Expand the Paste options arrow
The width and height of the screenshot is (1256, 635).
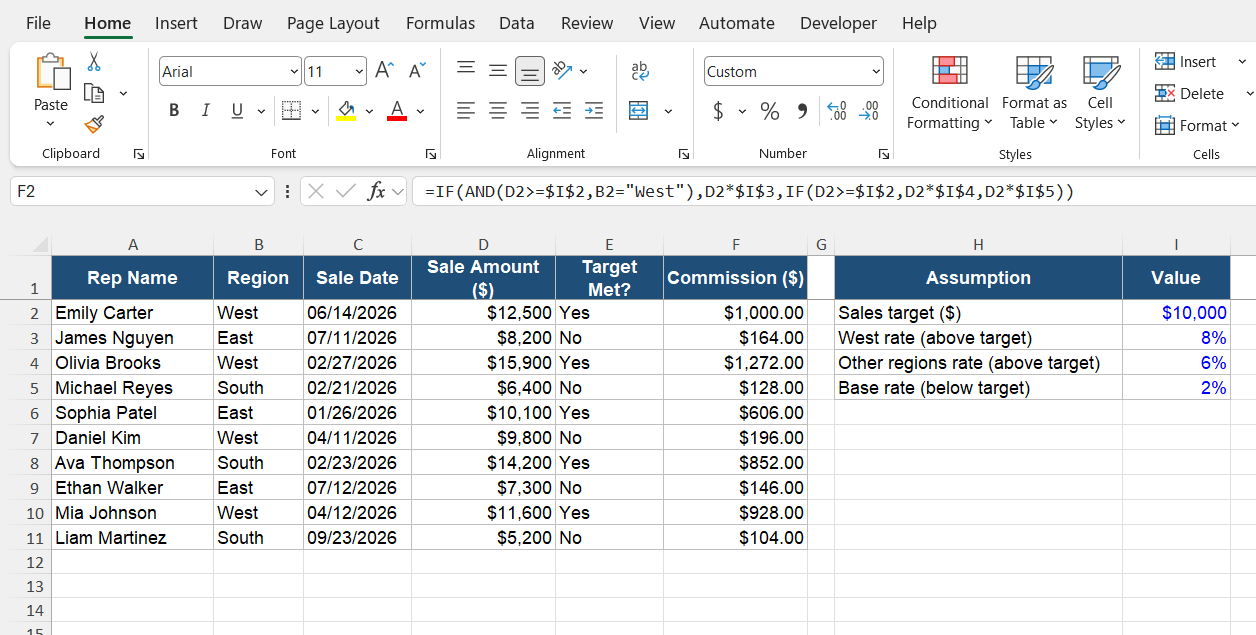[51, 124]
